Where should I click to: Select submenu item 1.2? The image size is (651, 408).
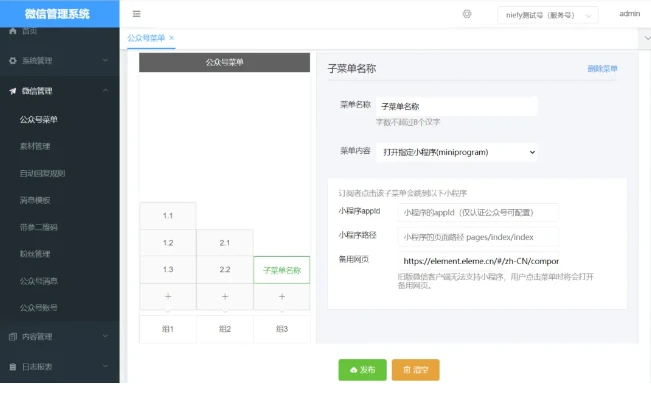pos(168,243)
